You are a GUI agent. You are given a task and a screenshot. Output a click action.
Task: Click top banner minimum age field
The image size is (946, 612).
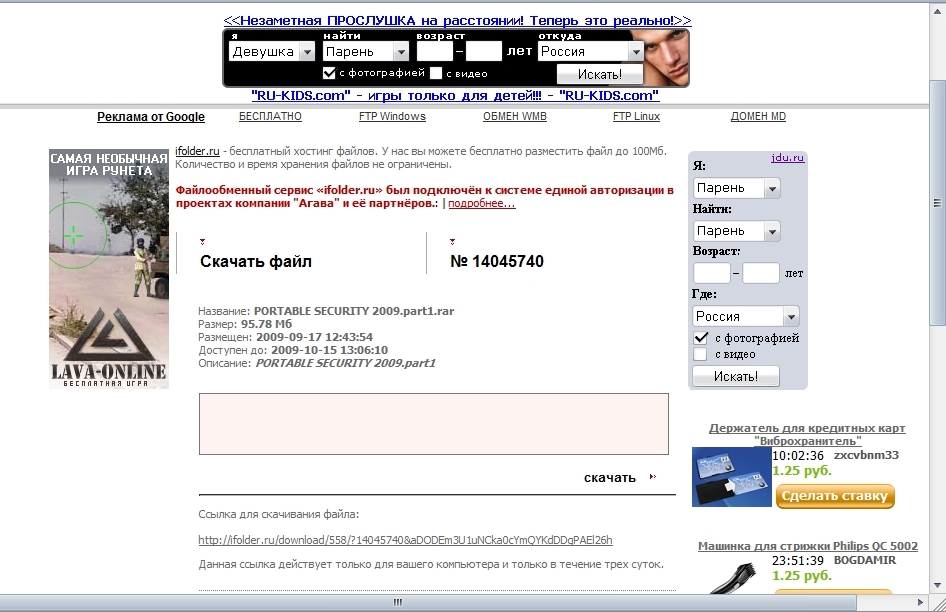click(x=434, y=52)
